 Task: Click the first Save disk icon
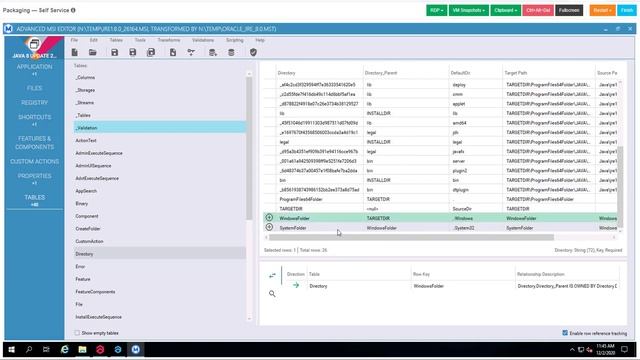[x=115, y=52]
